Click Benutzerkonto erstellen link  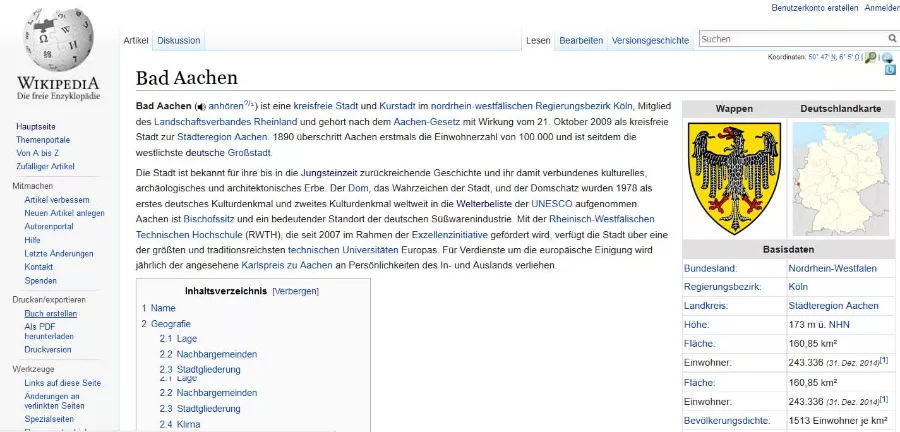point(814,8)
